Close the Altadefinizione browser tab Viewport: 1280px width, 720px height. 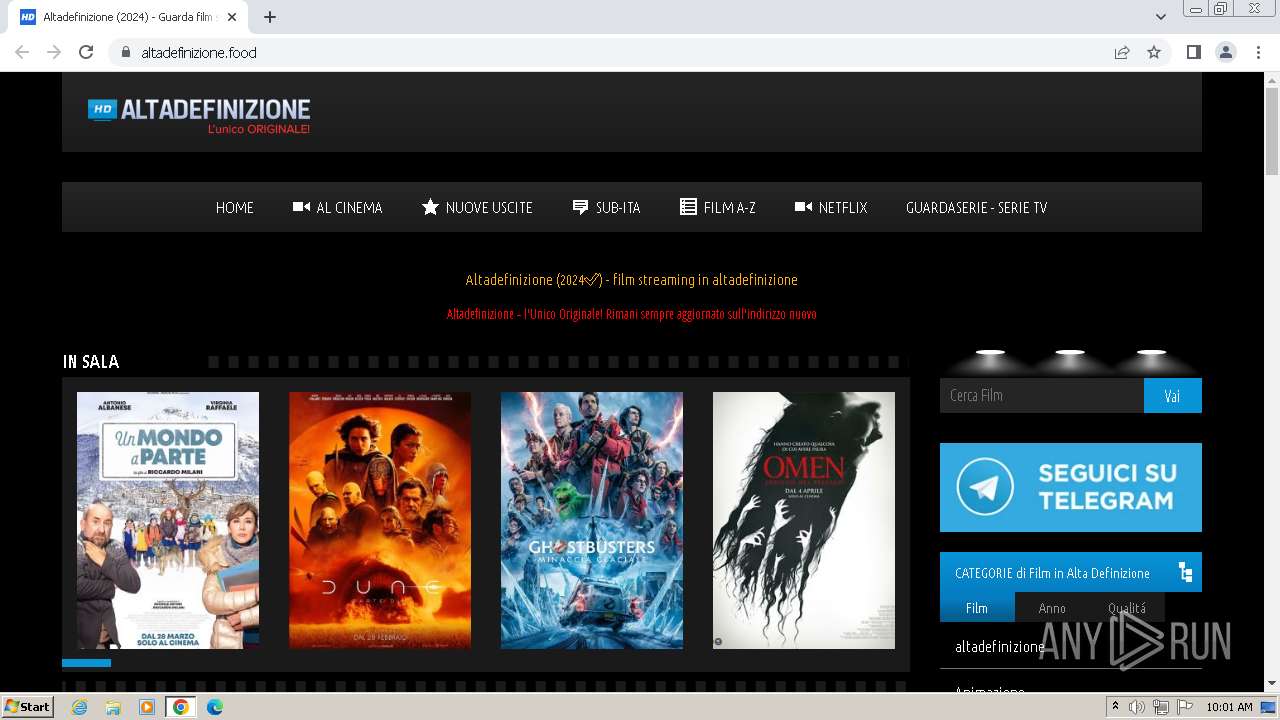click(232, 17)
